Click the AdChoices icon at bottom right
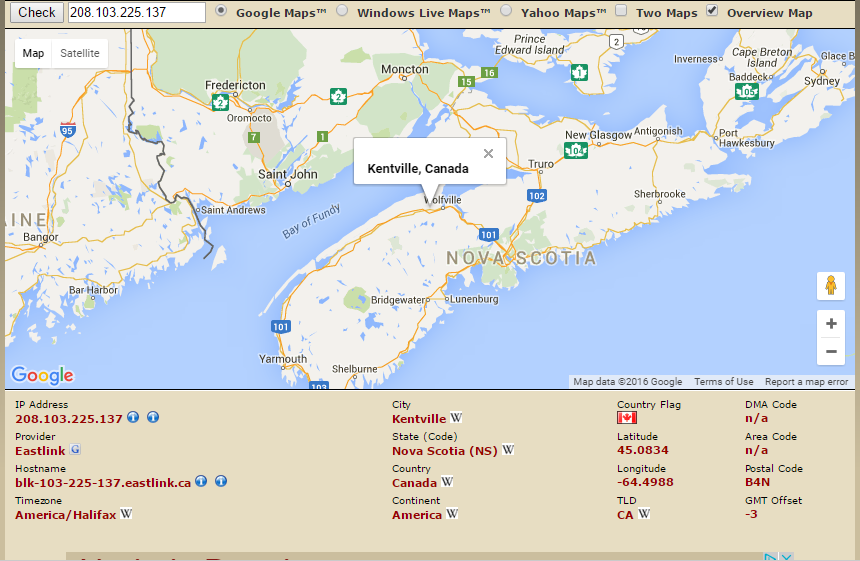The width and height of the screenshot is (860, 561). click(x=771, y=557)
